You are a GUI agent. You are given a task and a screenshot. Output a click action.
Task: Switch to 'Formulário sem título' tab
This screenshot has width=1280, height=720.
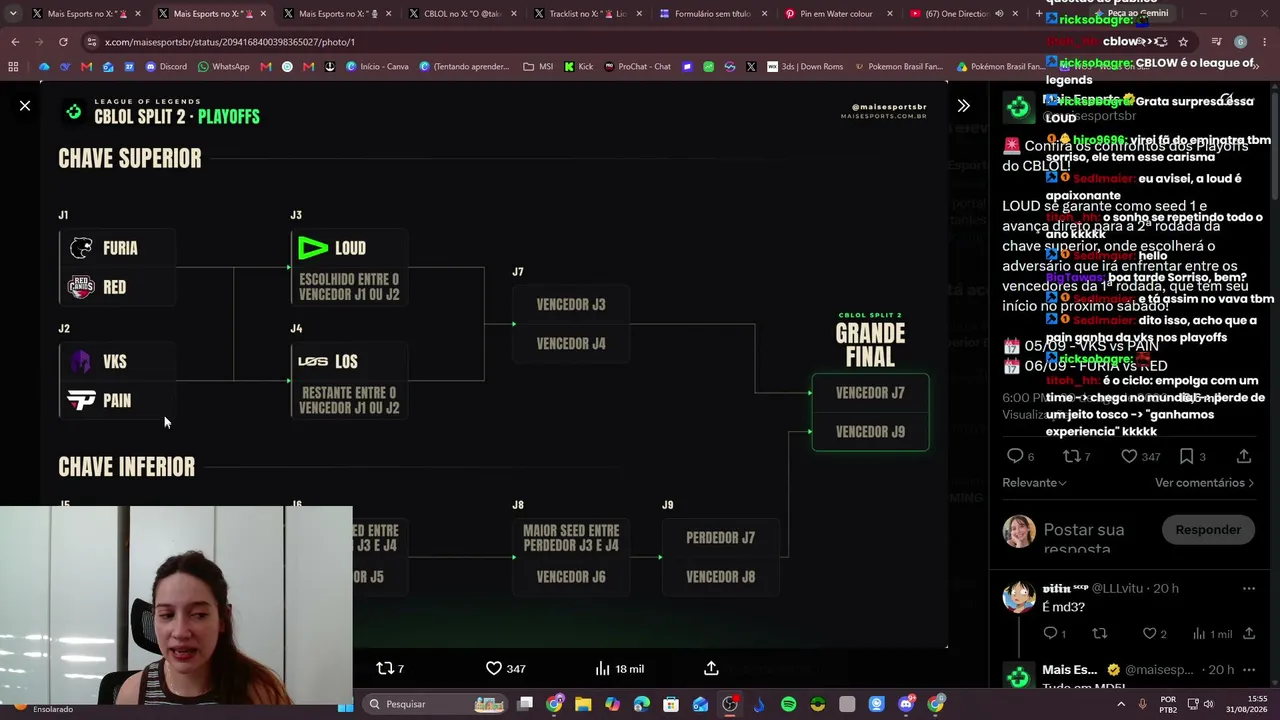tap(710, 14)
